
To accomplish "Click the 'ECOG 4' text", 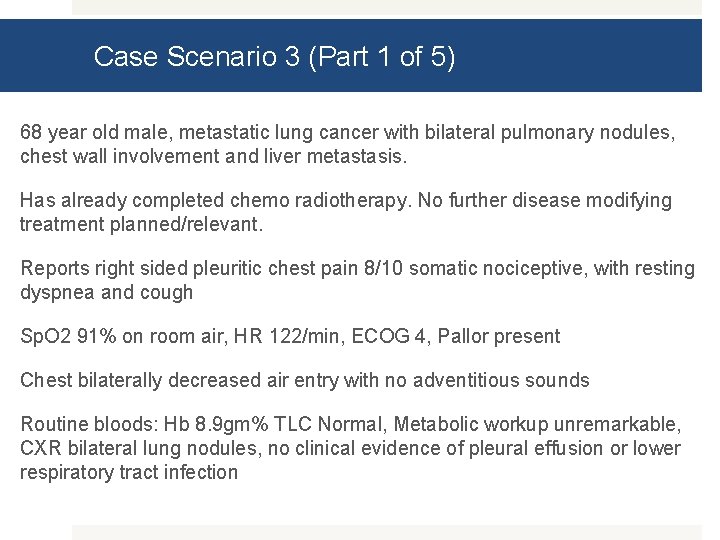I will [x=379, y=336].
